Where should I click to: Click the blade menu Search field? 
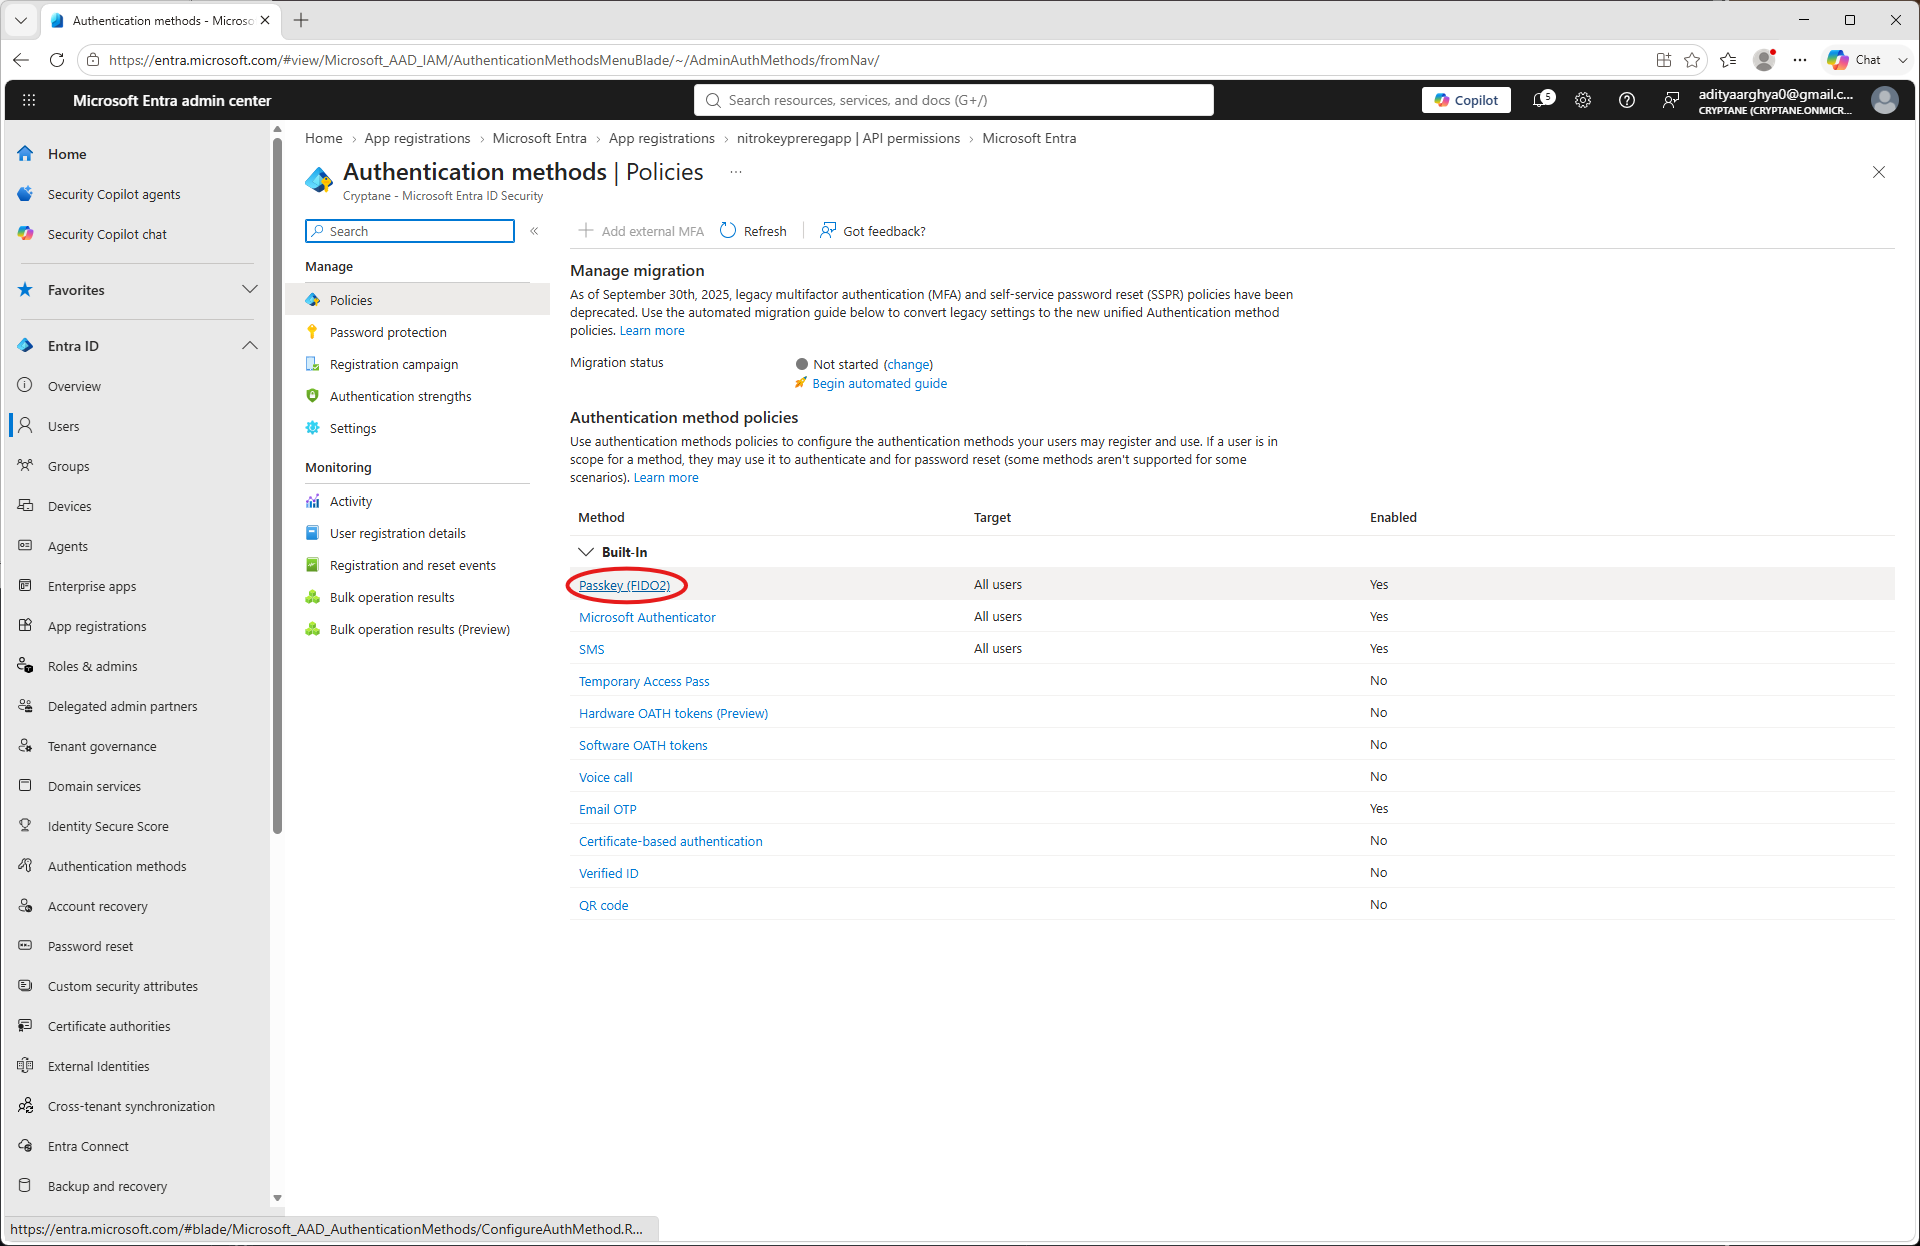click(410, 231)
